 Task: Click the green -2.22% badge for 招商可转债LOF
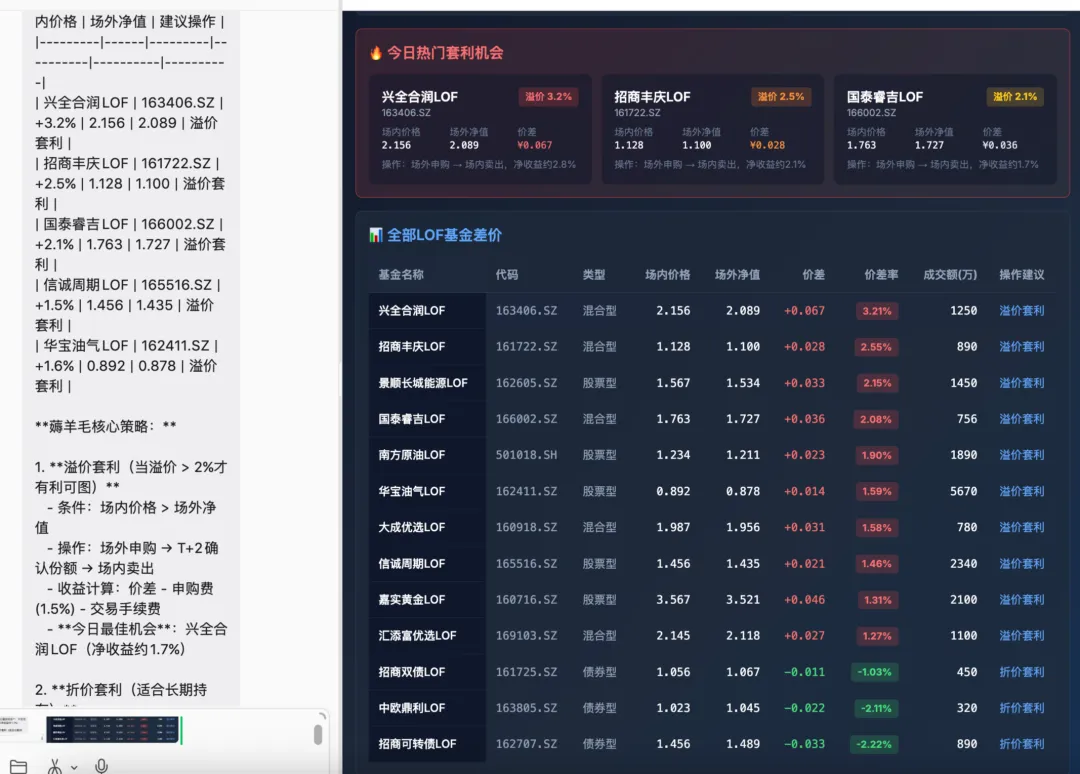pyautogui.click(x=874, y=744)
